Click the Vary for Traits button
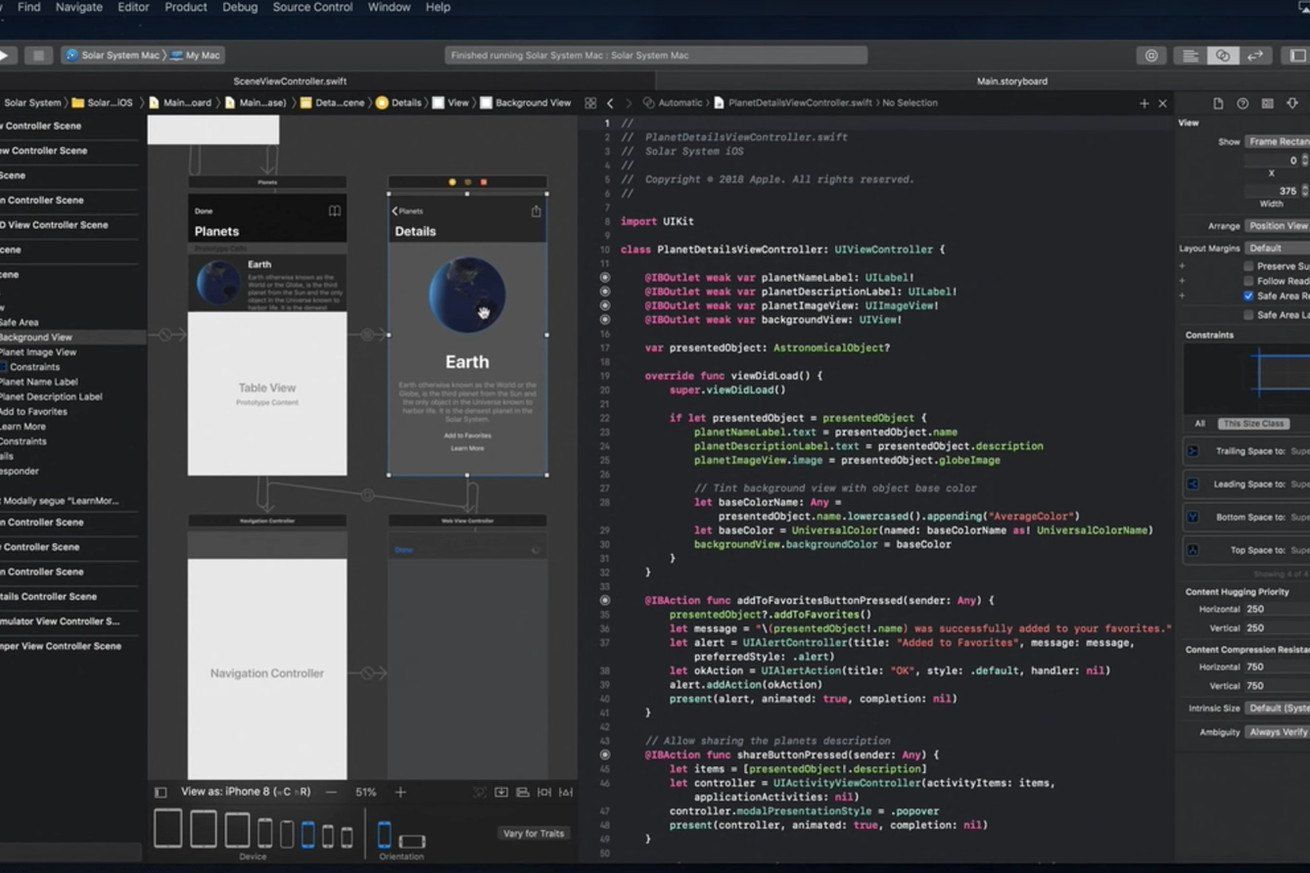This screenshot has width=1310, height=873. (x=534, y=832)
